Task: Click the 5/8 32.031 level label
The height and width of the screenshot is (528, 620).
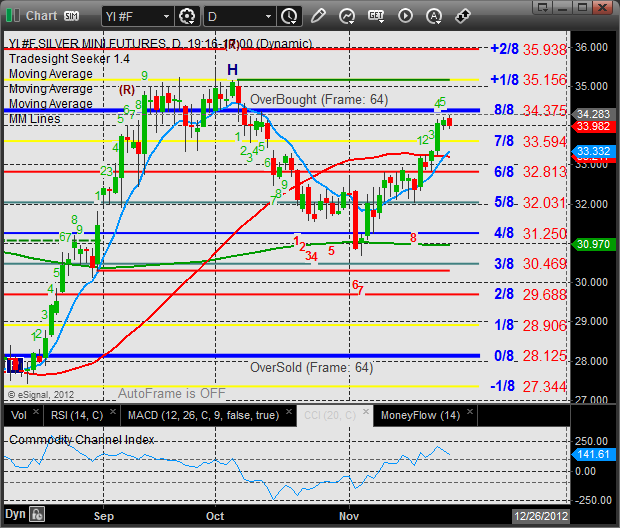Action: 530,202
